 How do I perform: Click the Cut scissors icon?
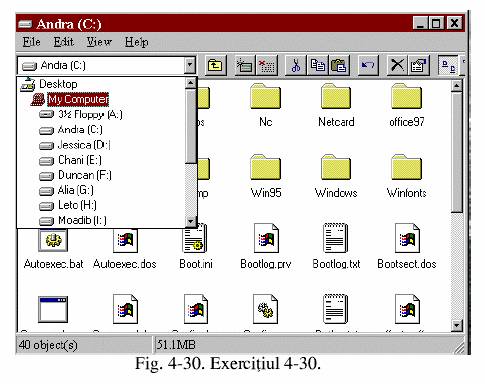click(296, 65)
